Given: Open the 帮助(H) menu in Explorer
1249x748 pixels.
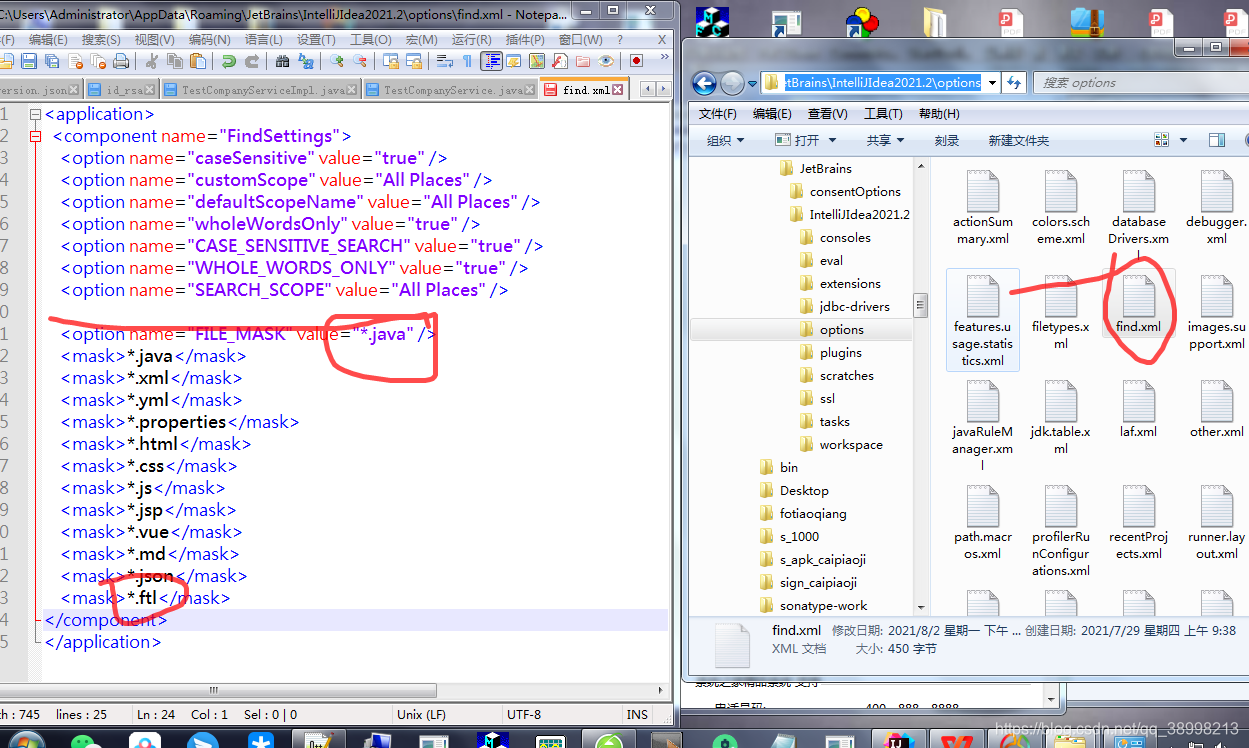Looking at the screenshot, I should (x=938, y=114).
